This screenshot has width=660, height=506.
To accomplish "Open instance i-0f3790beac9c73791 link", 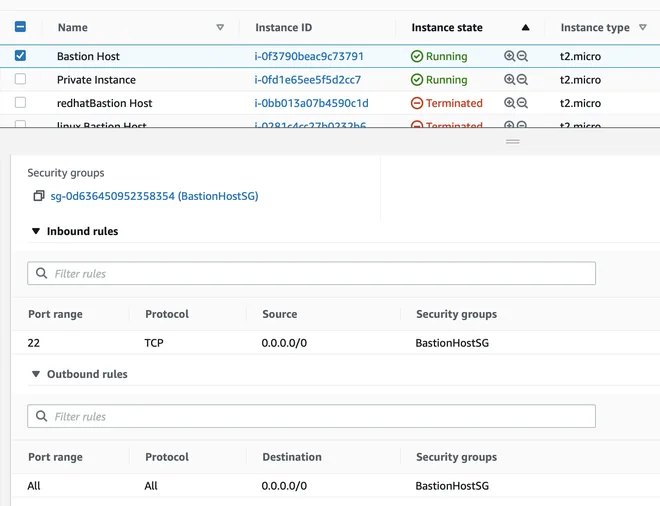I will 309,56.
